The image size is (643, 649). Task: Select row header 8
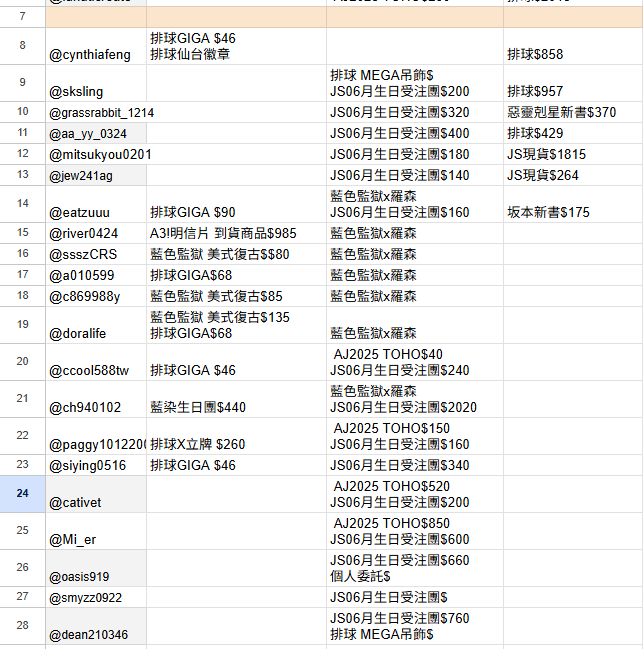tap(22, 46)
